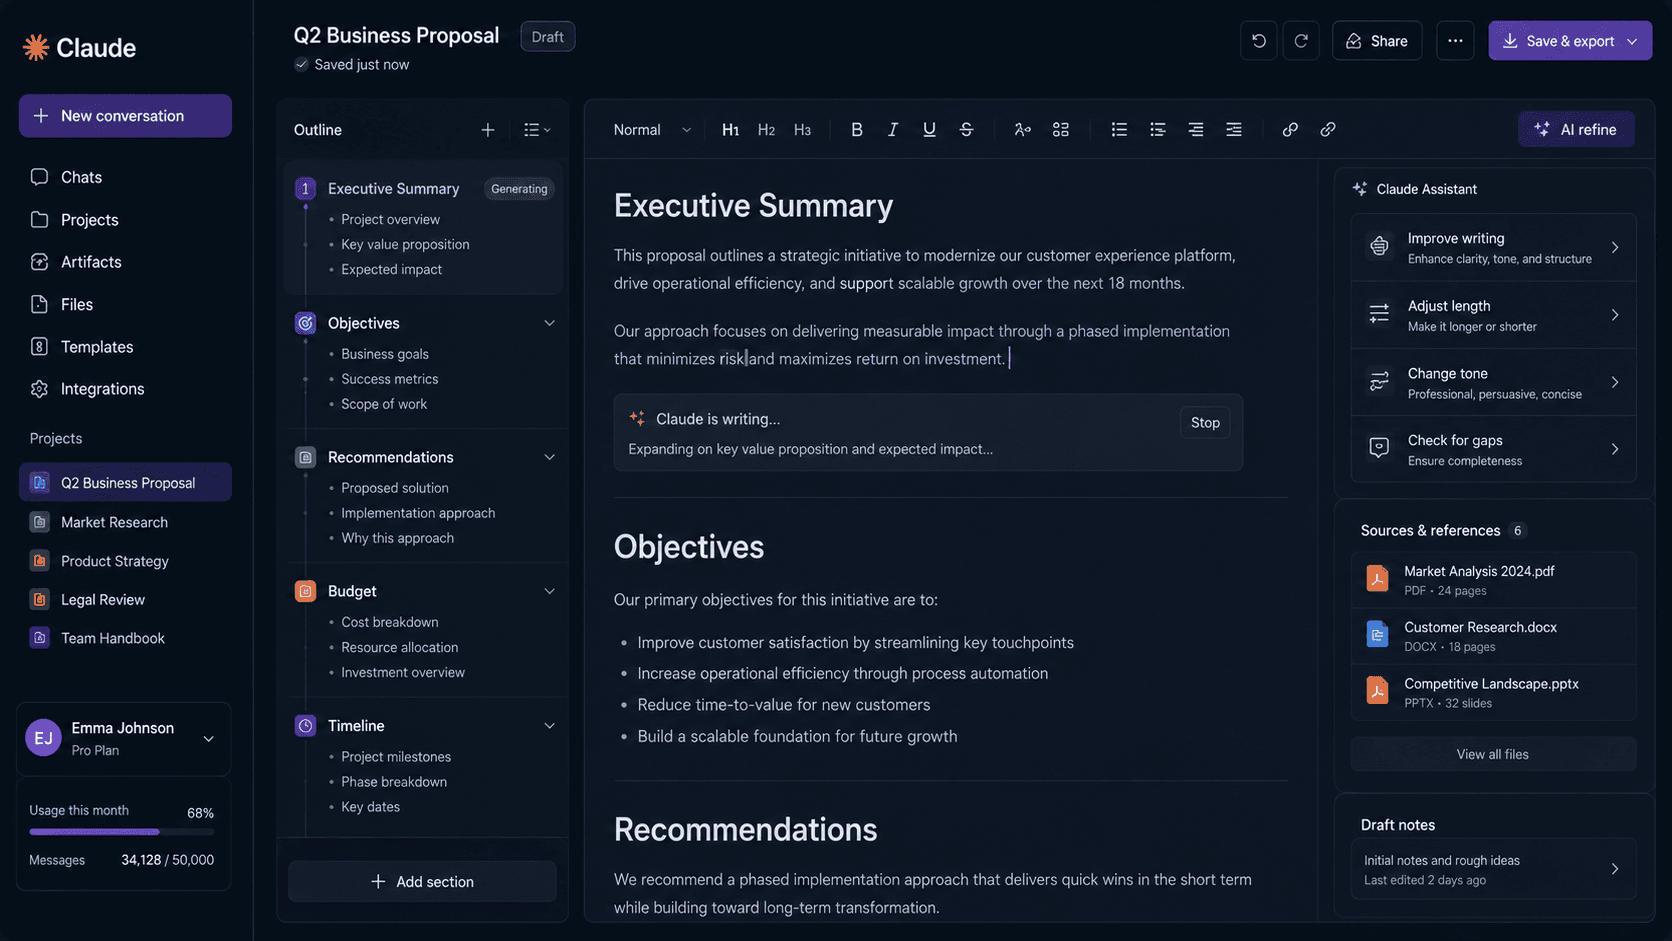
Task: Collapse the Objectives outline section
Action: pos(549,323)
